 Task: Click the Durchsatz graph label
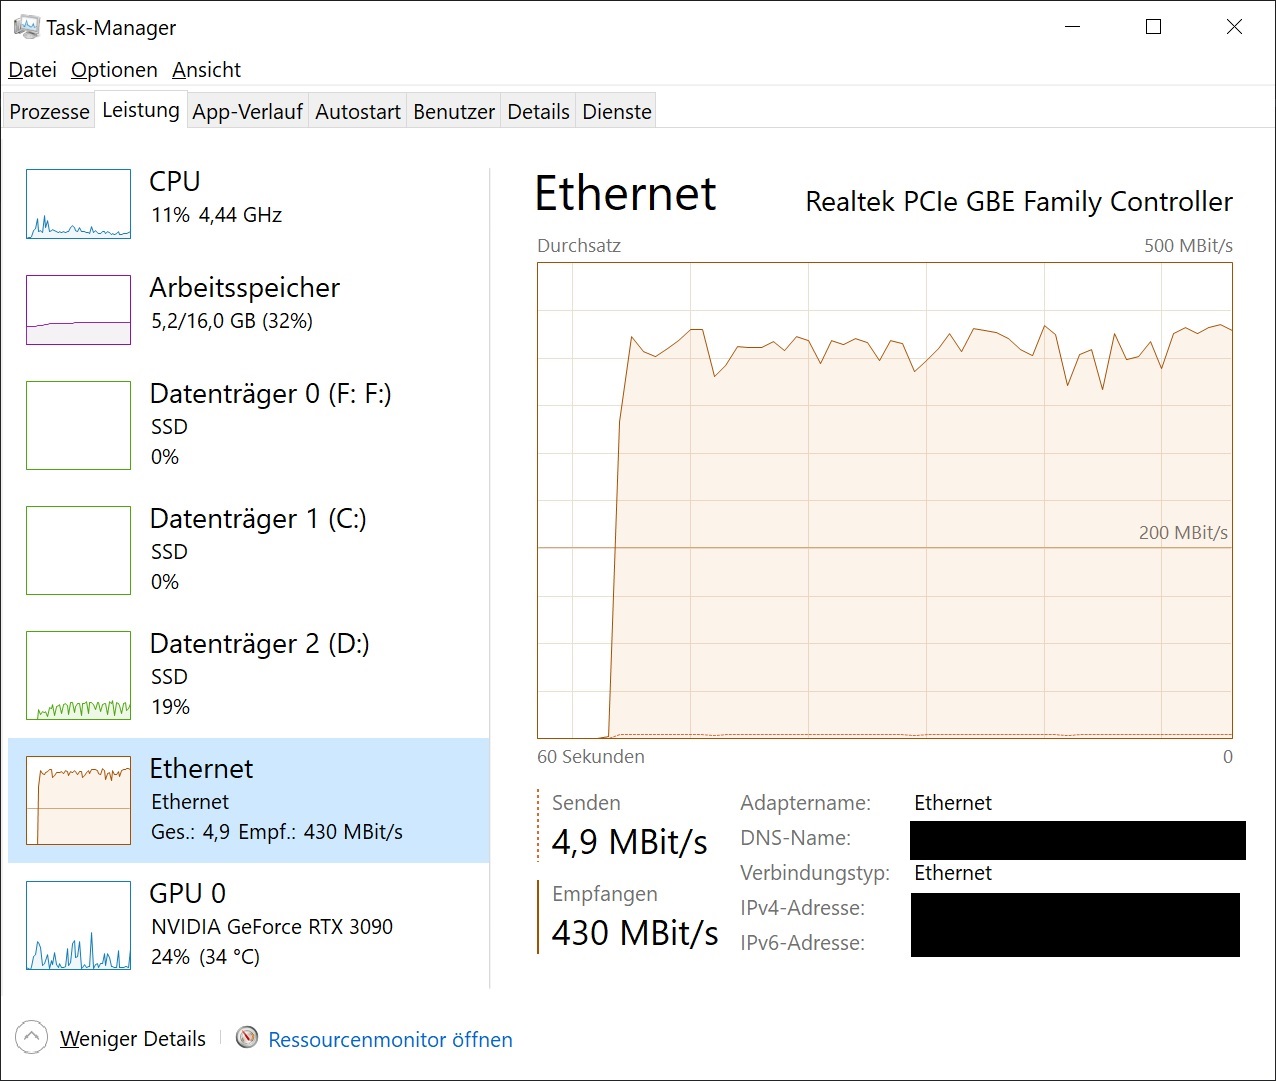pos(579,246)
